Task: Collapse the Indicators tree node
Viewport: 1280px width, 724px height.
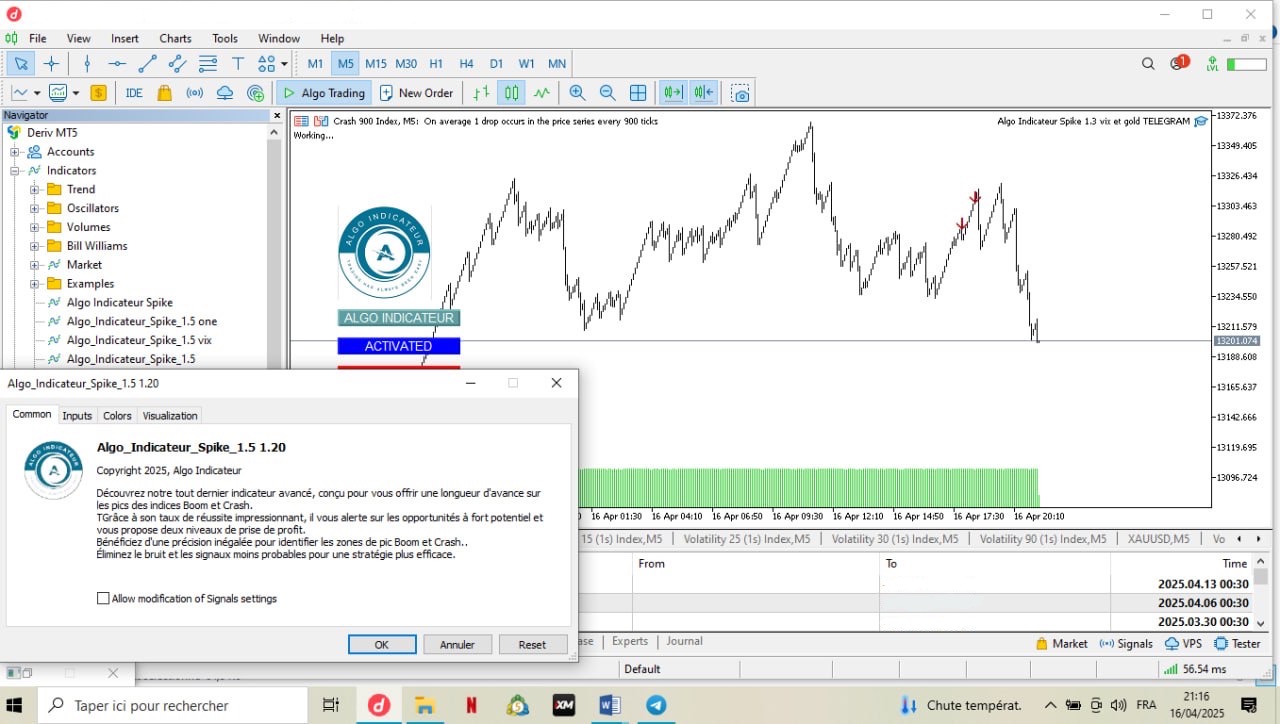Action: point(15,171)
